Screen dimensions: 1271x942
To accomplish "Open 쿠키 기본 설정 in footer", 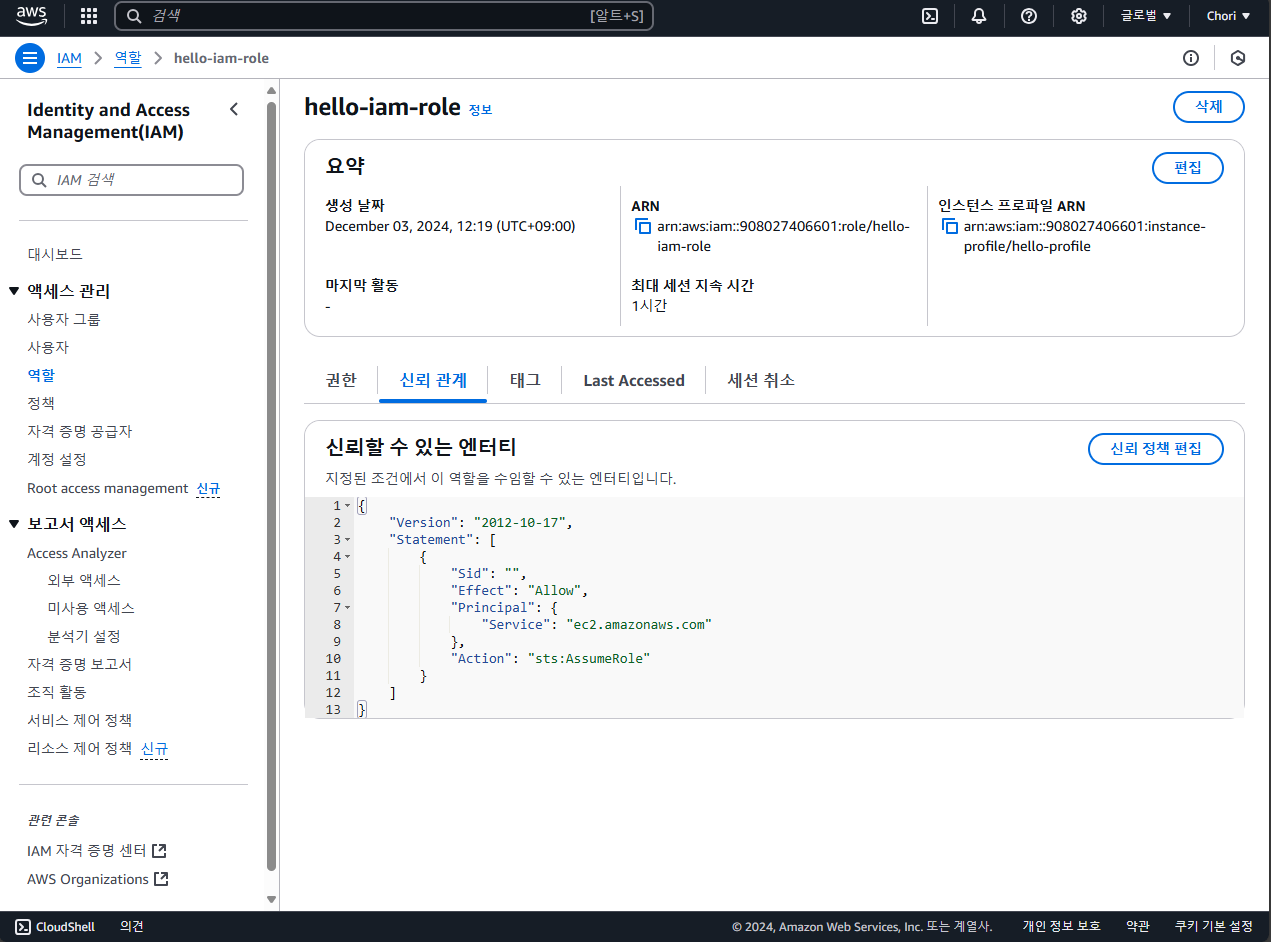I will (x=1213, y=927).
